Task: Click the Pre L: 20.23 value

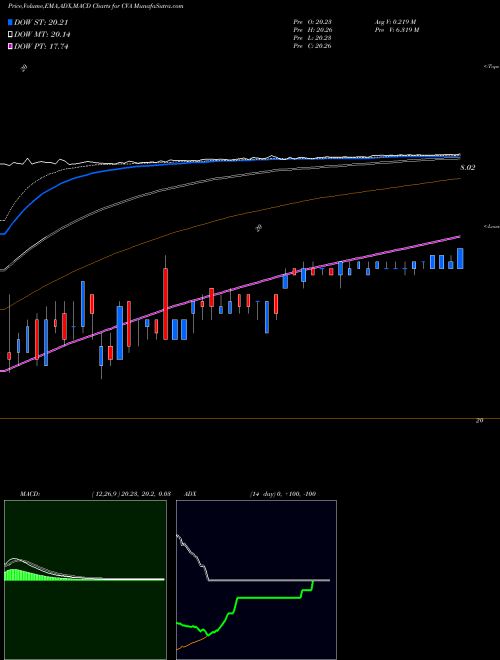Action: [312, 38]
